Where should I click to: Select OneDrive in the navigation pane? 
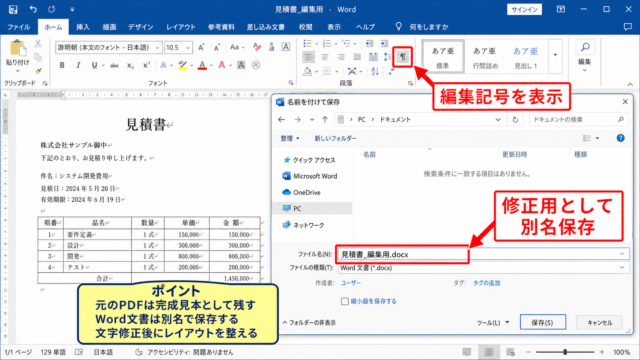307,192
